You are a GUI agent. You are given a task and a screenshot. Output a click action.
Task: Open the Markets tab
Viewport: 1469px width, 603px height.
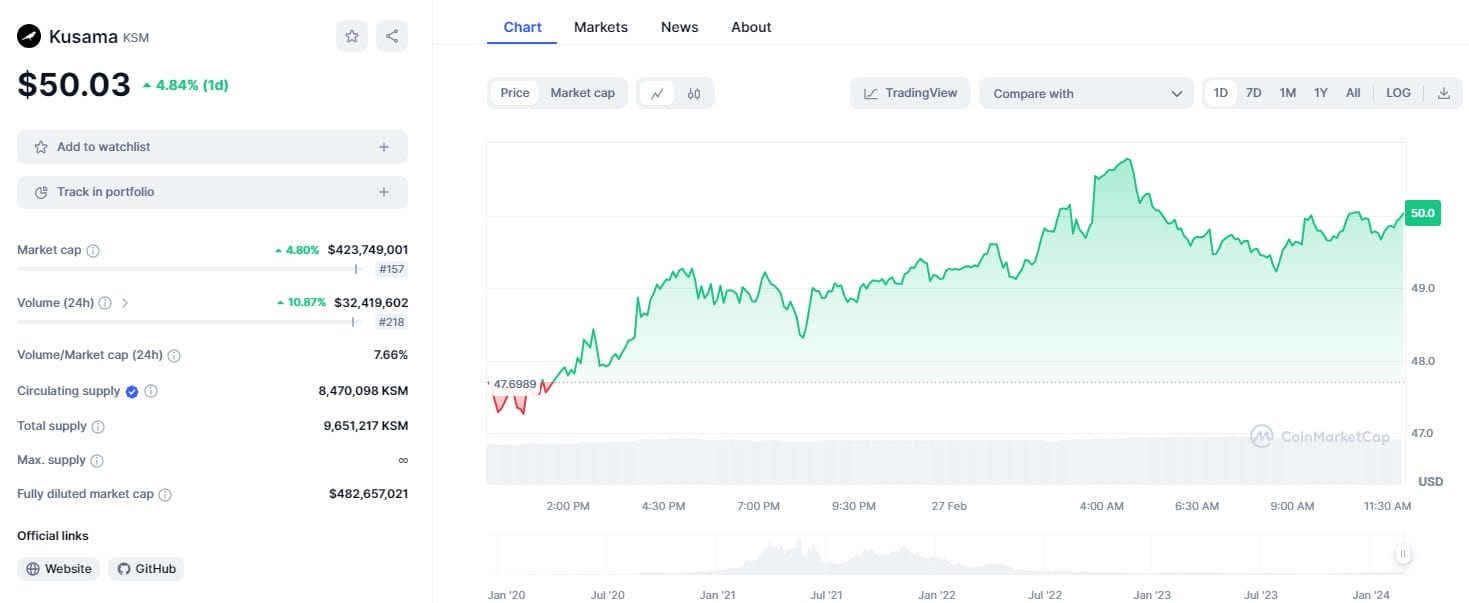(601, 27)
